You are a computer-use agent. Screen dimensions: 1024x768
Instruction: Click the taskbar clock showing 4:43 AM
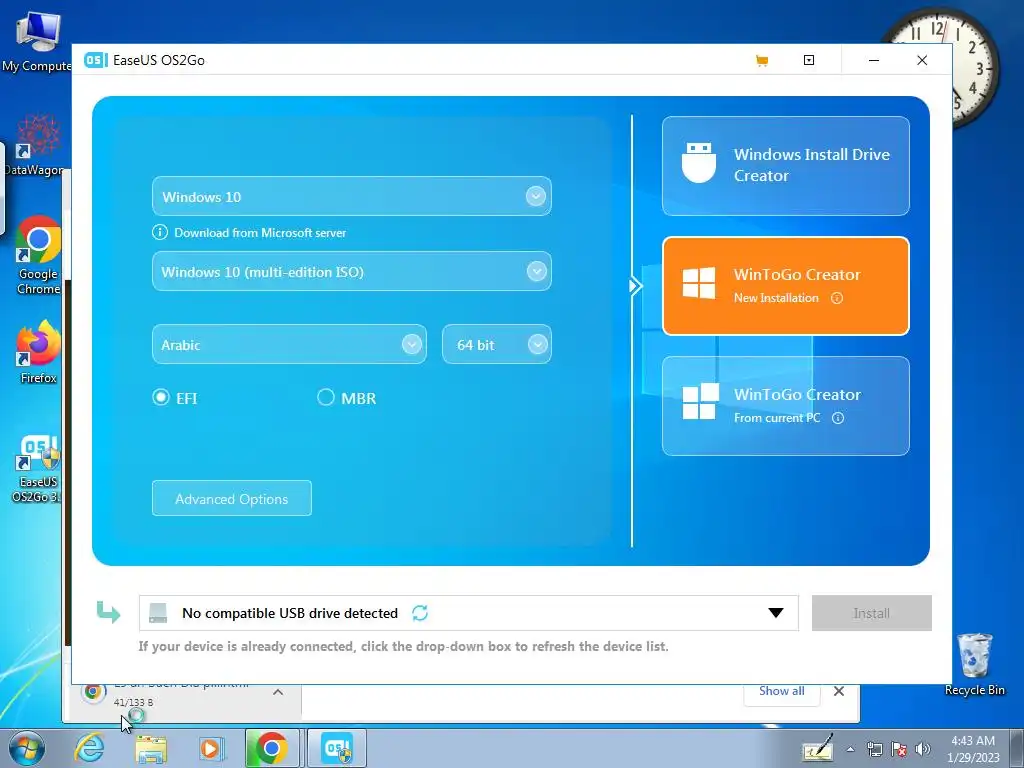click(973, 749)
